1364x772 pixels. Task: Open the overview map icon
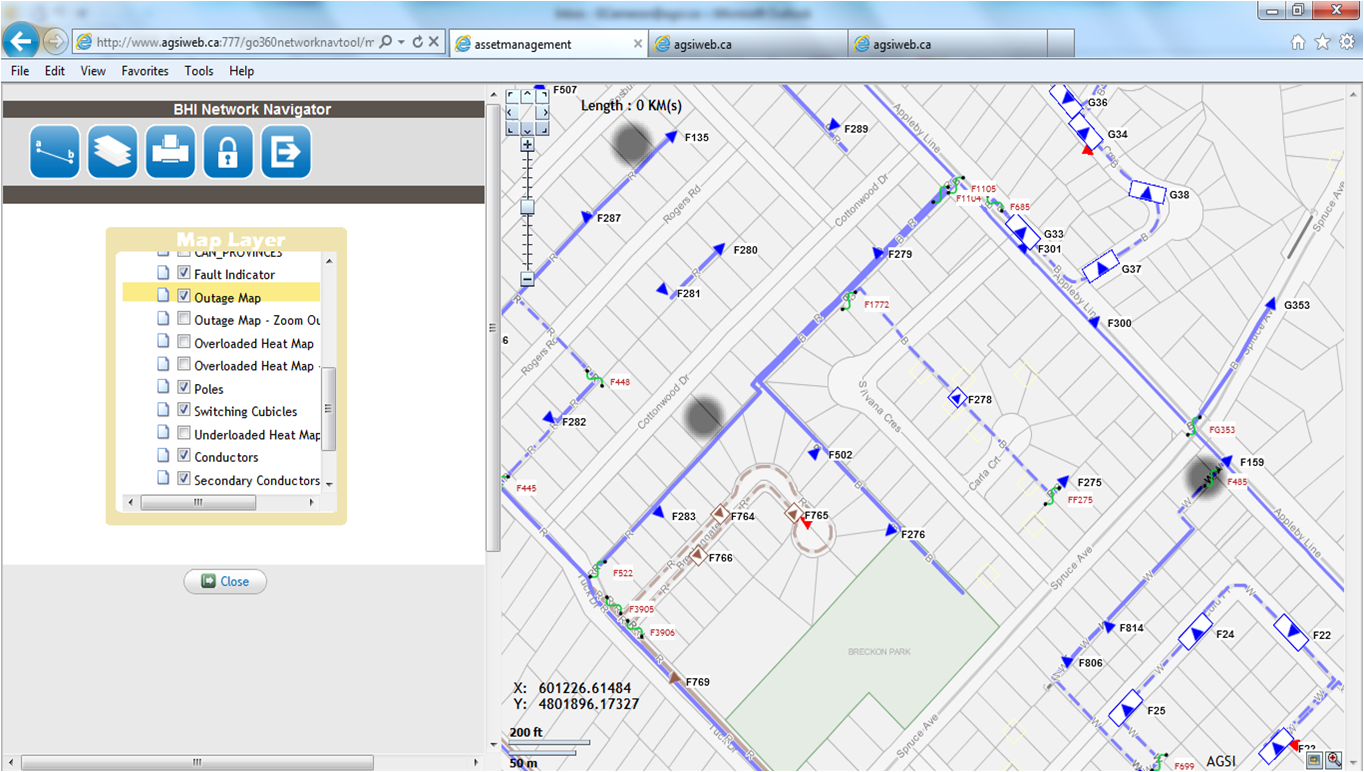coord(1316,760)
